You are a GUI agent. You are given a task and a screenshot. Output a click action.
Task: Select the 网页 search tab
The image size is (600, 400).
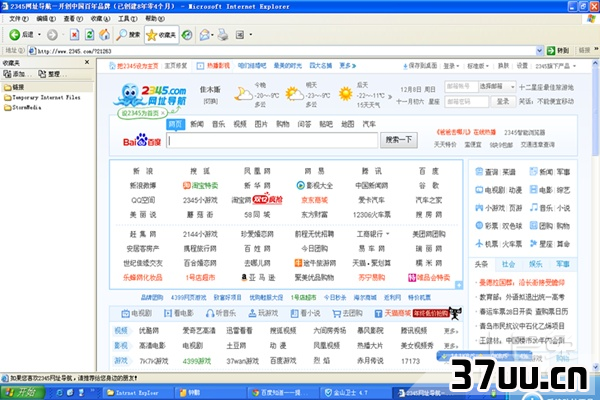tap(176, 124)
